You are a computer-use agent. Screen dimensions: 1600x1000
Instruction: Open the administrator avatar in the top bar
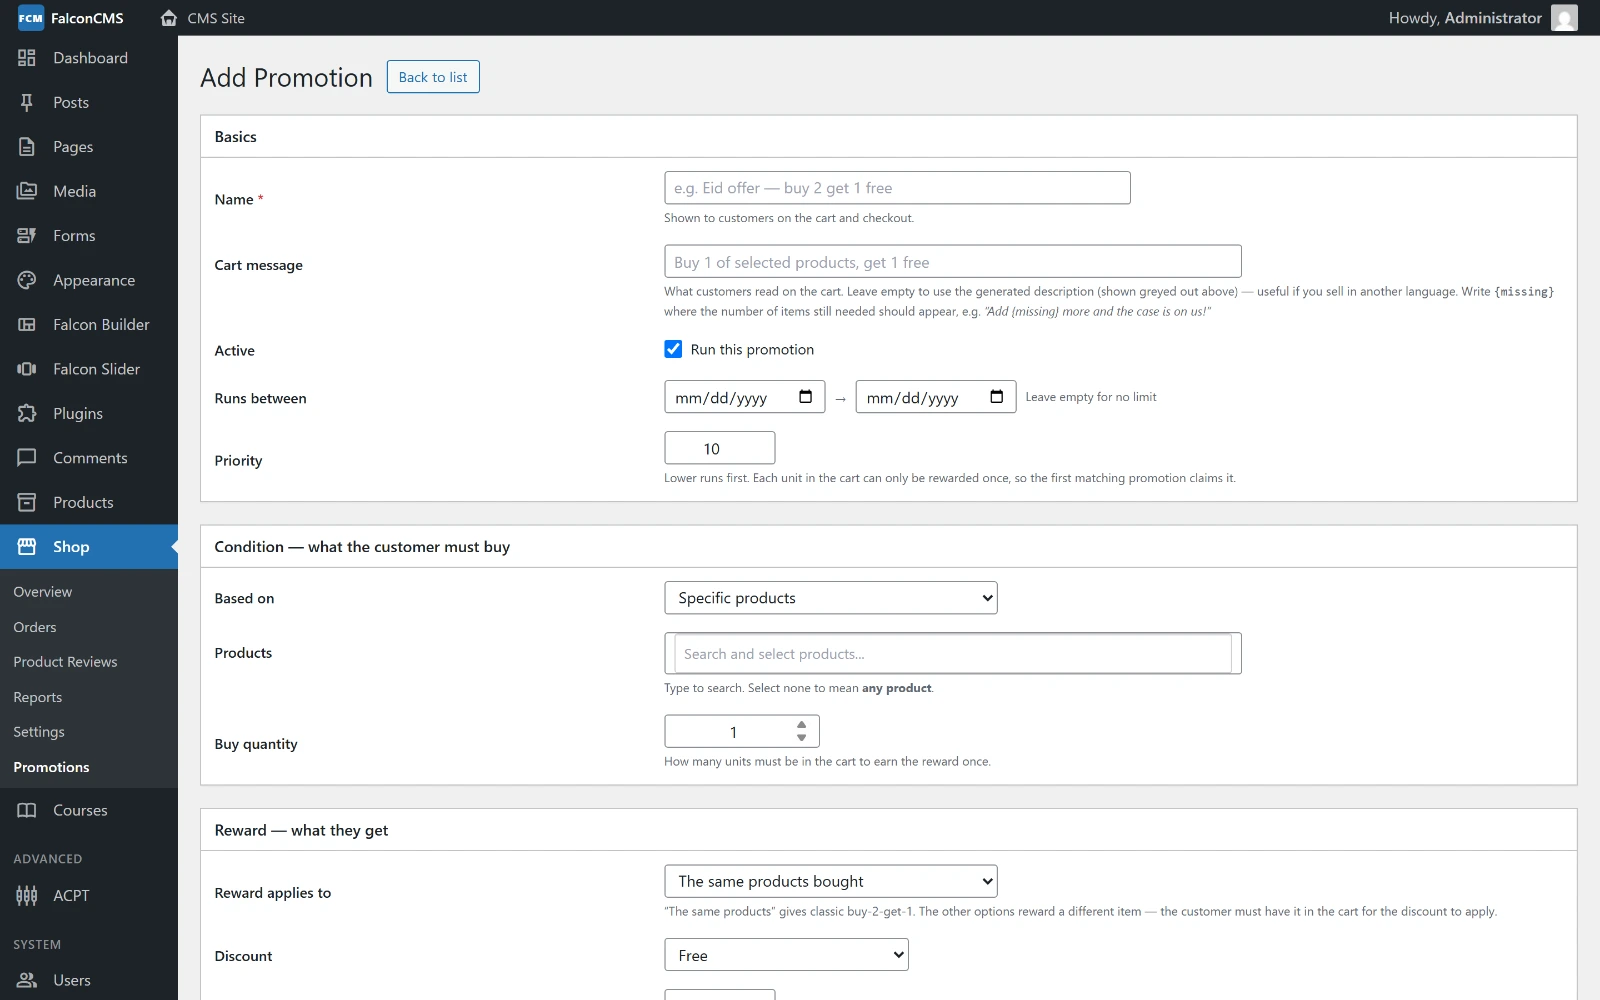(x=1564, y=18)
